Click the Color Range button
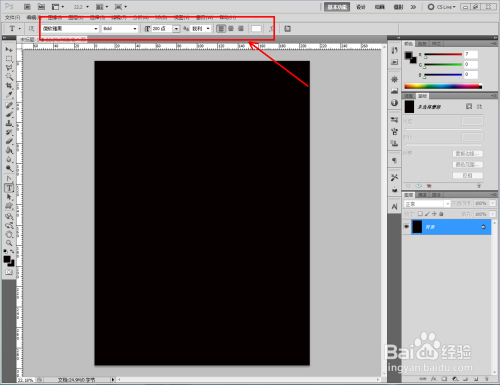Image resolution: width=500 pixels, height=385 pixels. [467, 165]
